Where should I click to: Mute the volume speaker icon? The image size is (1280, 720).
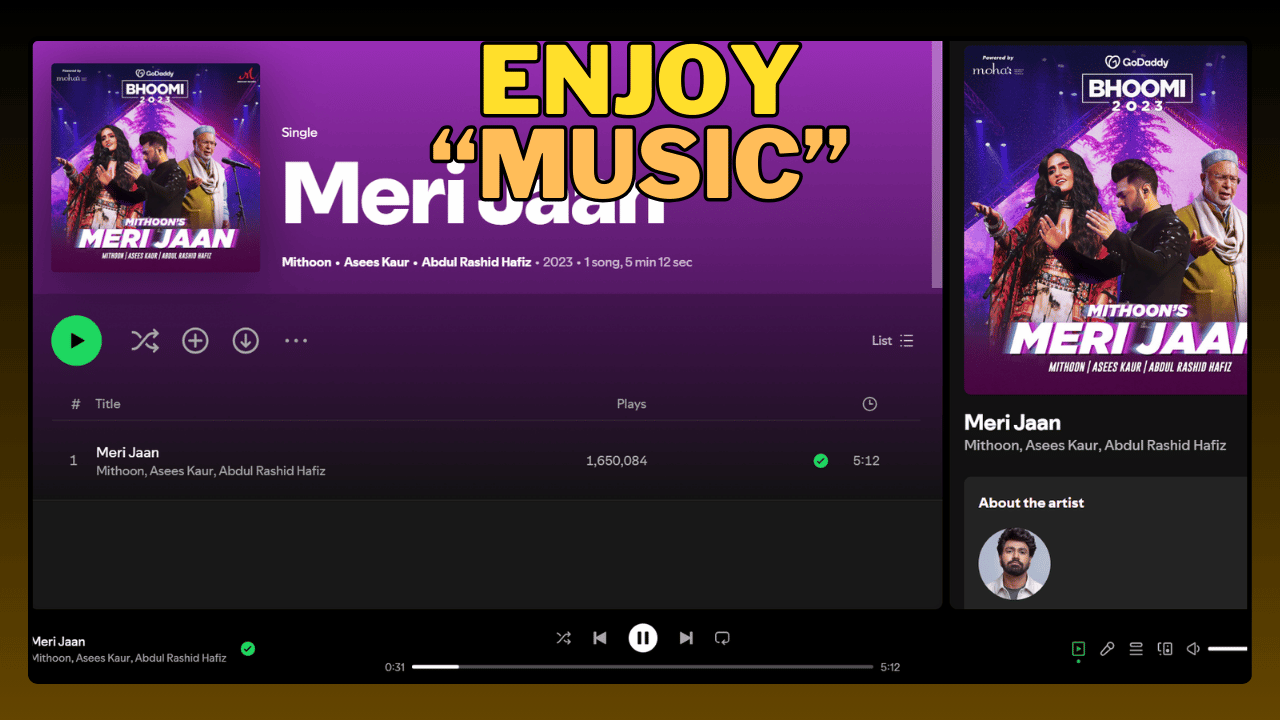click(x=1193, y=649)
